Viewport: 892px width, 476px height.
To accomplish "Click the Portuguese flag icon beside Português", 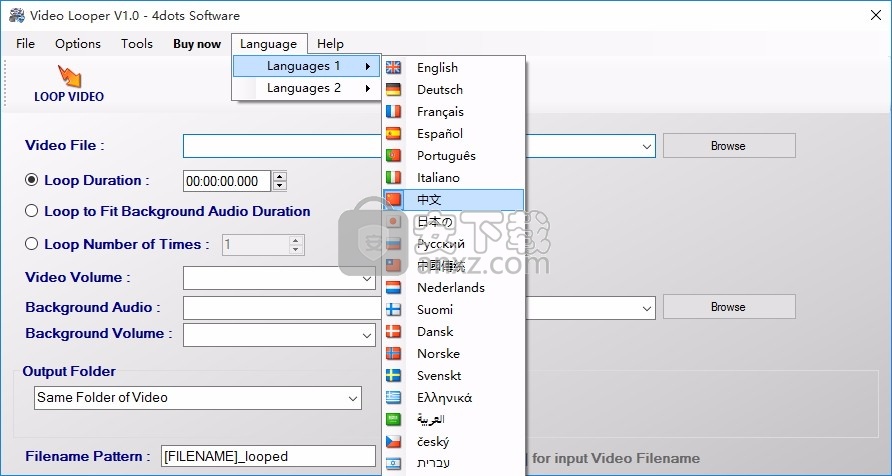I will [393, 155].
